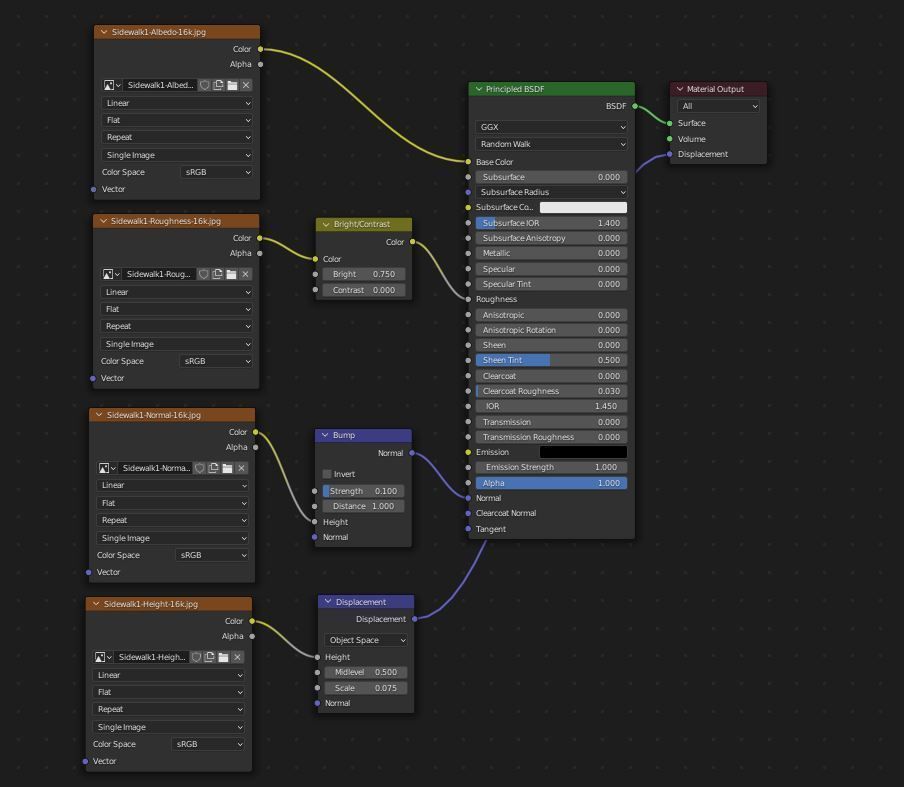Screen dimensions: 904x787
Task: Open the All target dropdown in Material Output
Action: click(x=718, y=106)
